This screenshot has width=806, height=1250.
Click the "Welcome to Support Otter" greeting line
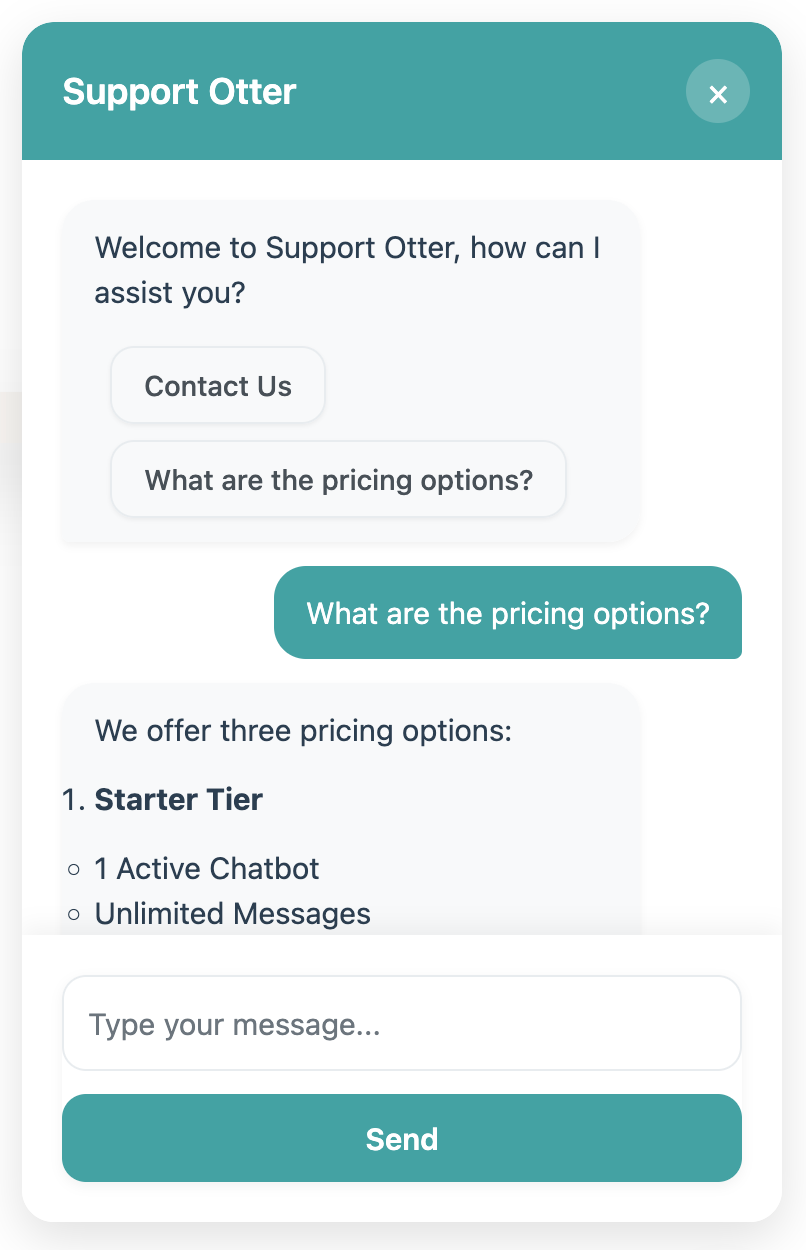click(347, 248)
